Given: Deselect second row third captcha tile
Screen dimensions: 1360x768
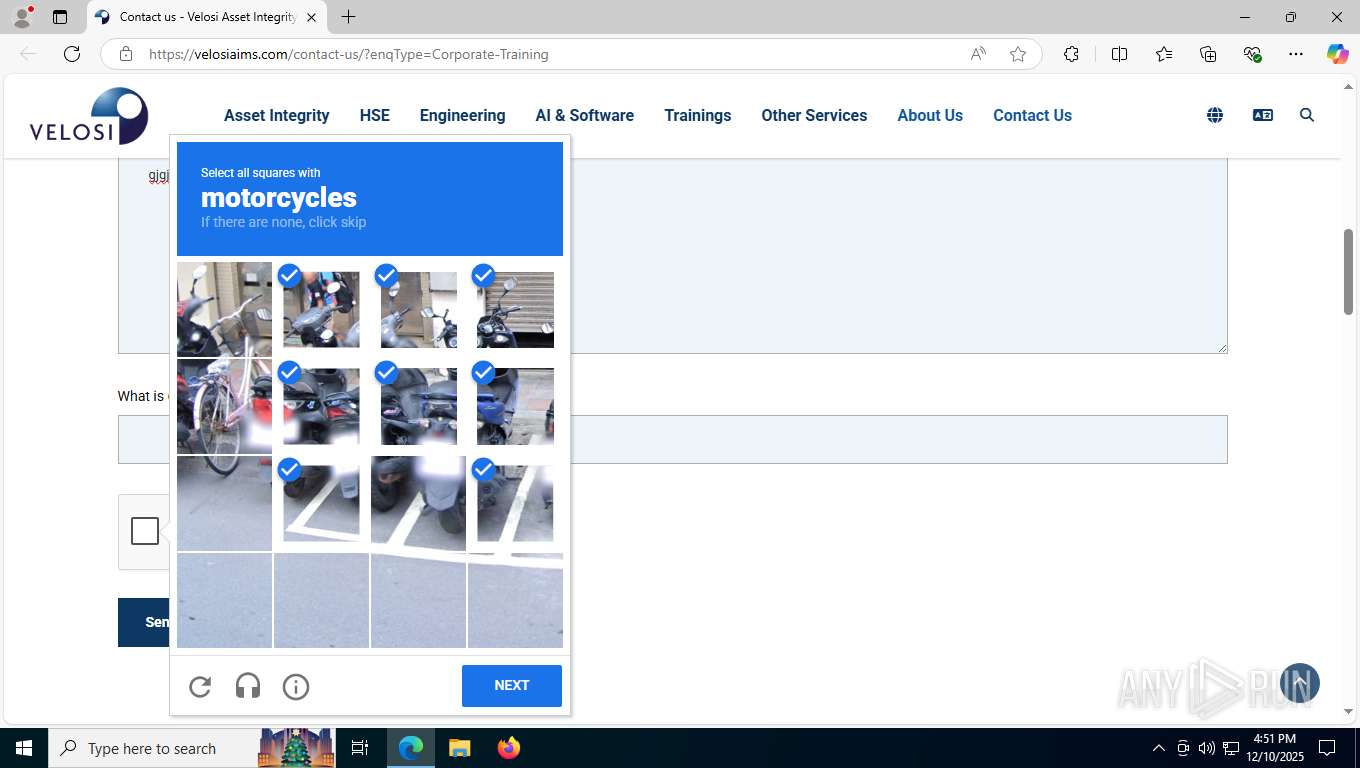Looking at the screenshot, I should tap(418, 407).
